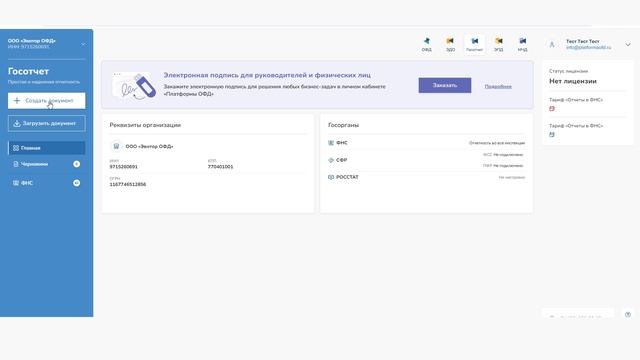
Task: Click the Создать документ button
Action: click(x=47, y=100)
